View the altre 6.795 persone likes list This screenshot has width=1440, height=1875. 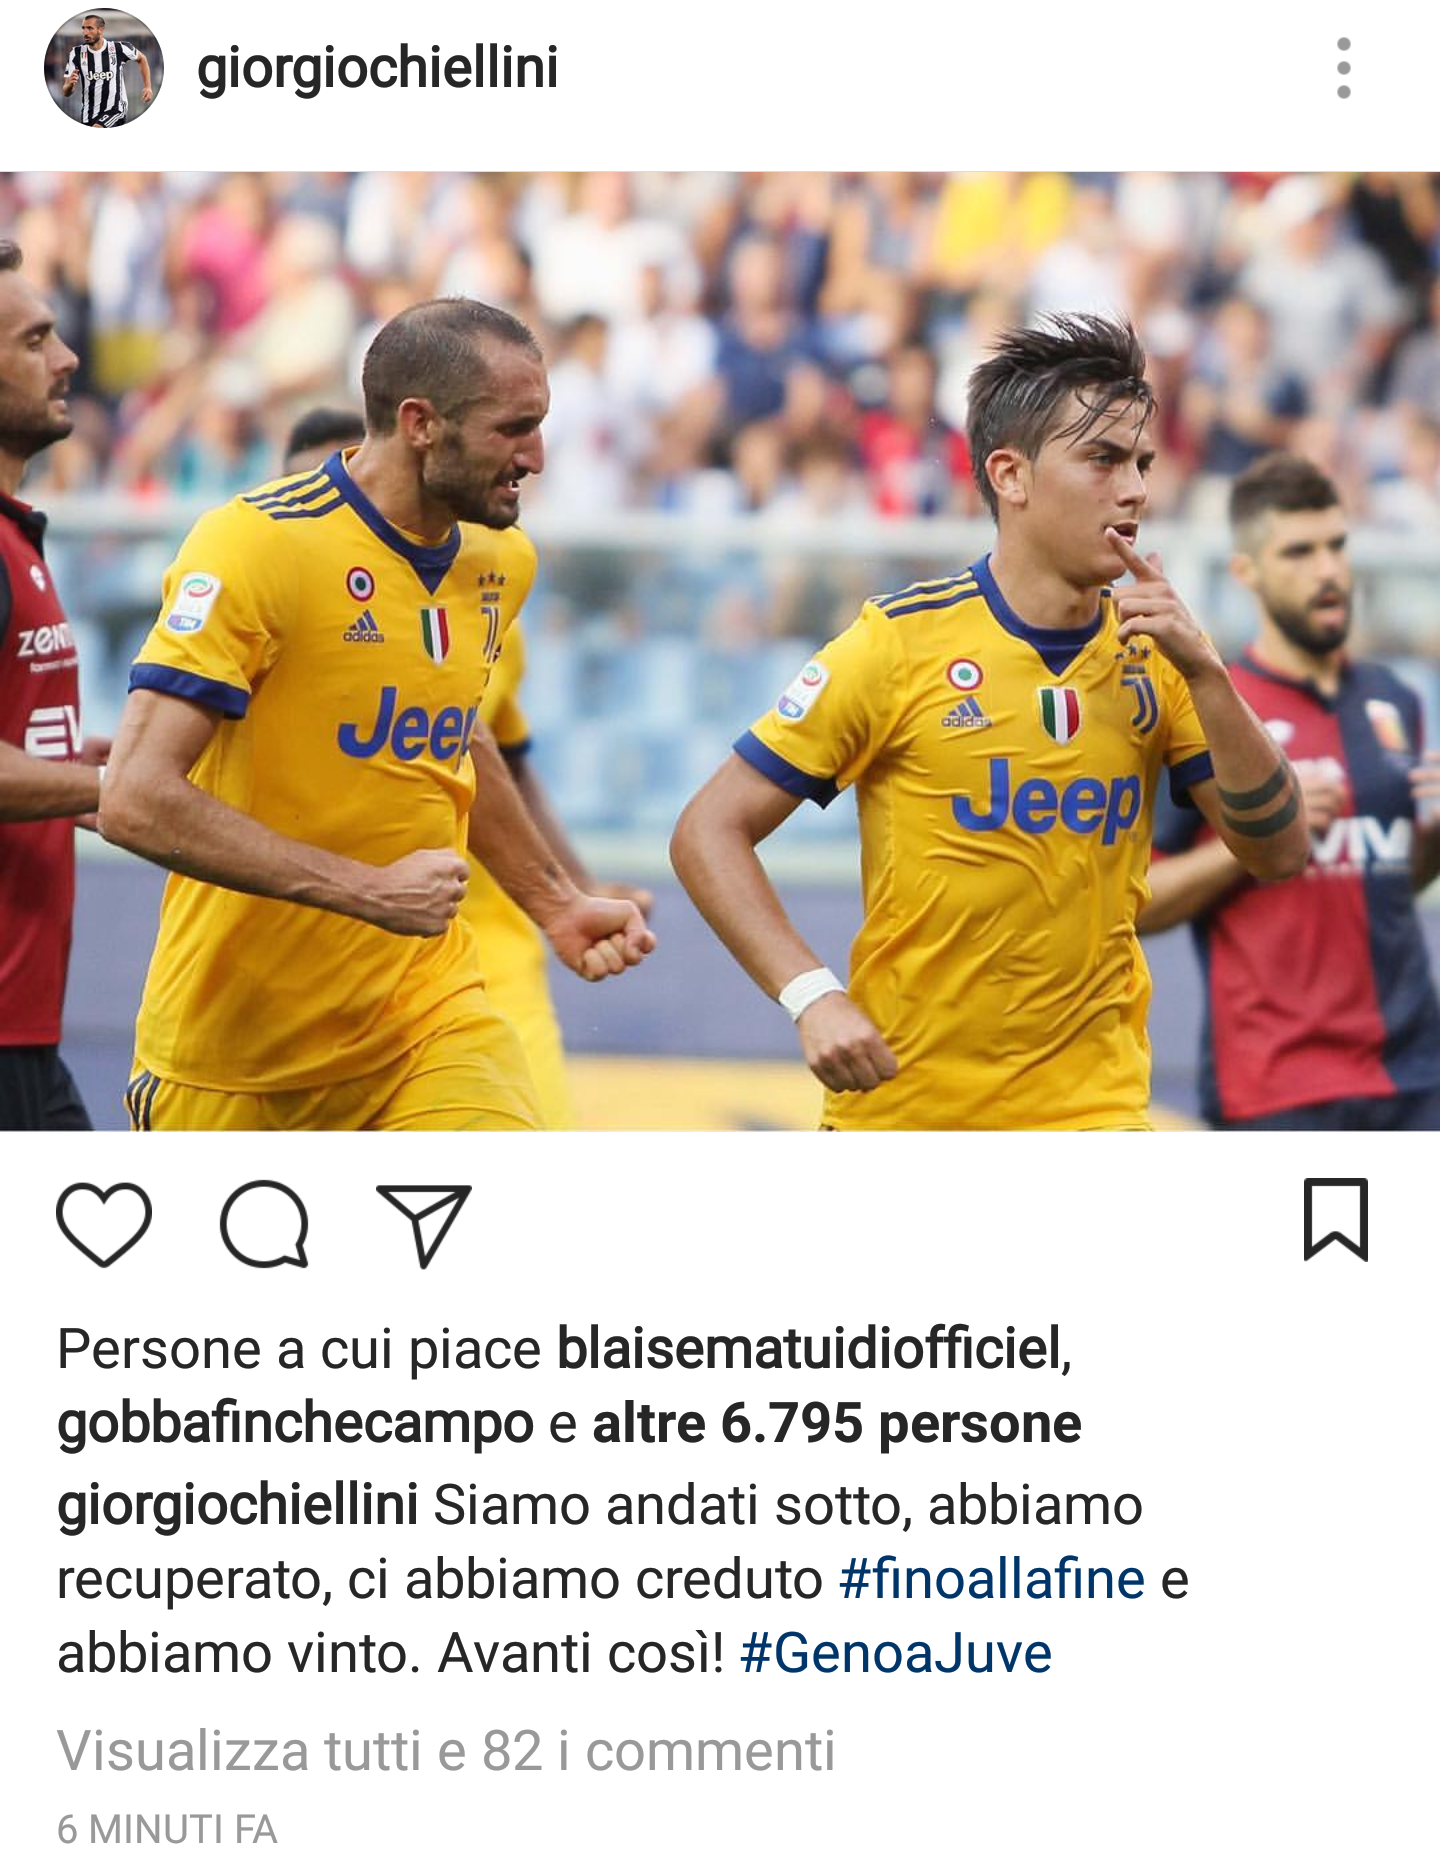837,1423
